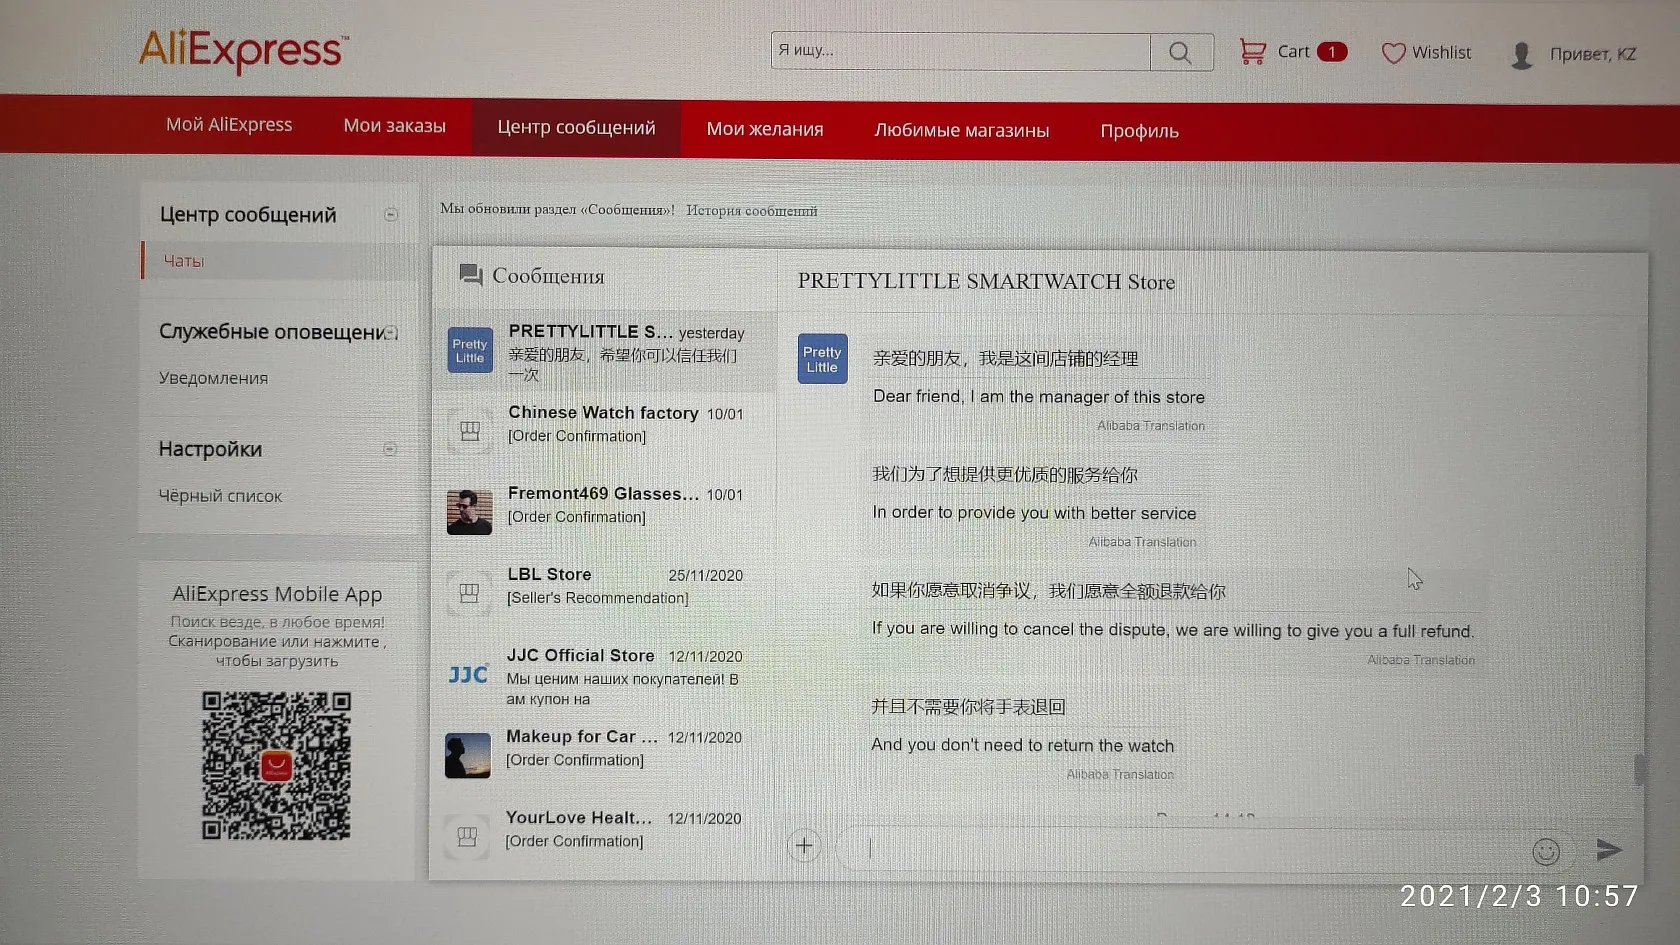Send message with paper plane icon
The image size is (1680, 945).
tap(1609, 850)
